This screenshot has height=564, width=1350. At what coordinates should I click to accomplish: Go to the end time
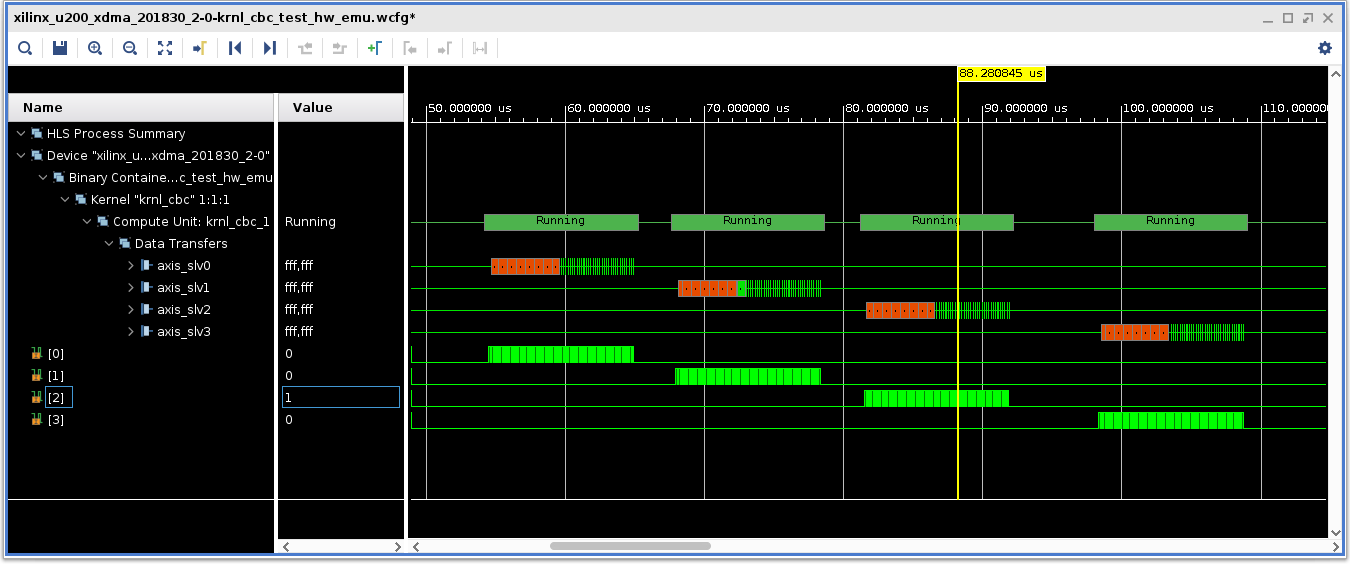point(270,48)
